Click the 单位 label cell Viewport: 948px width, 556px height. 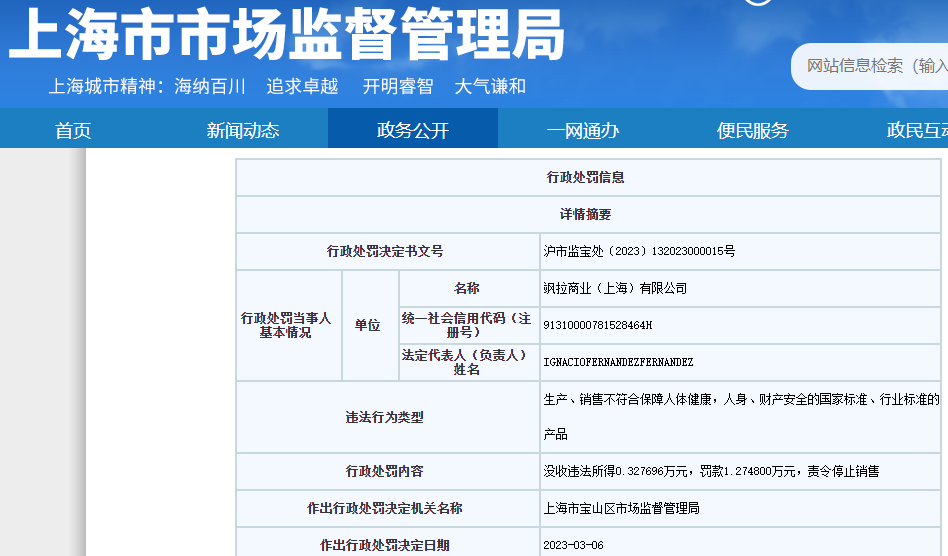pyautogui.click(x=370, y=325)
